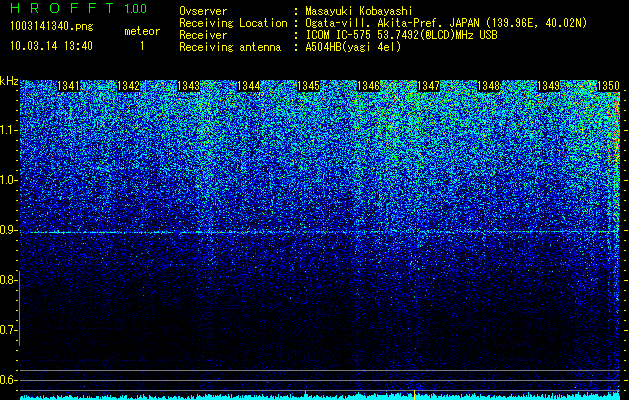
Task: Click the 1350 time marker
Action: (608, 86)
